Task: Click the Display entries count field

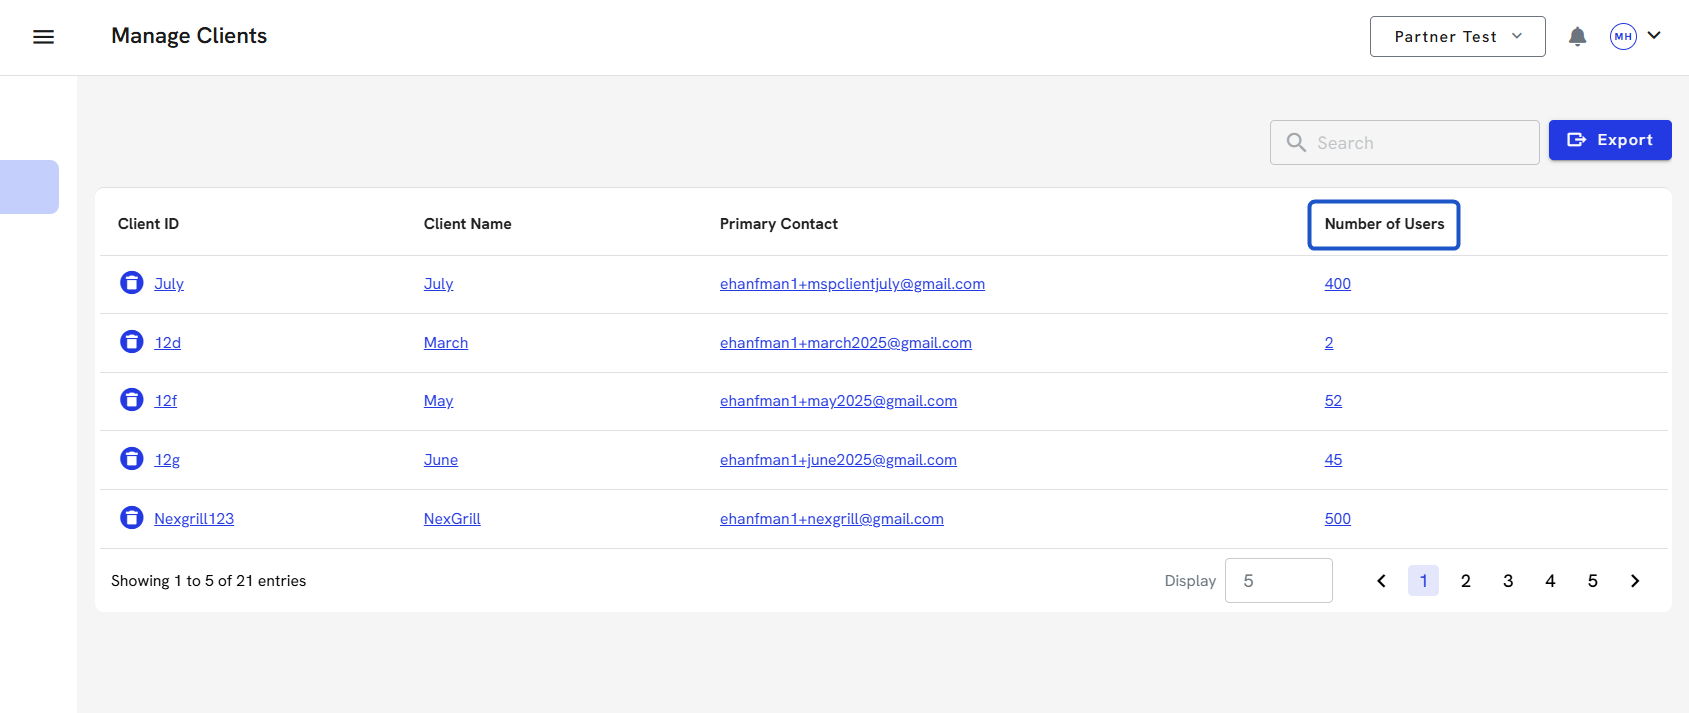Action: coord(1278,581)
